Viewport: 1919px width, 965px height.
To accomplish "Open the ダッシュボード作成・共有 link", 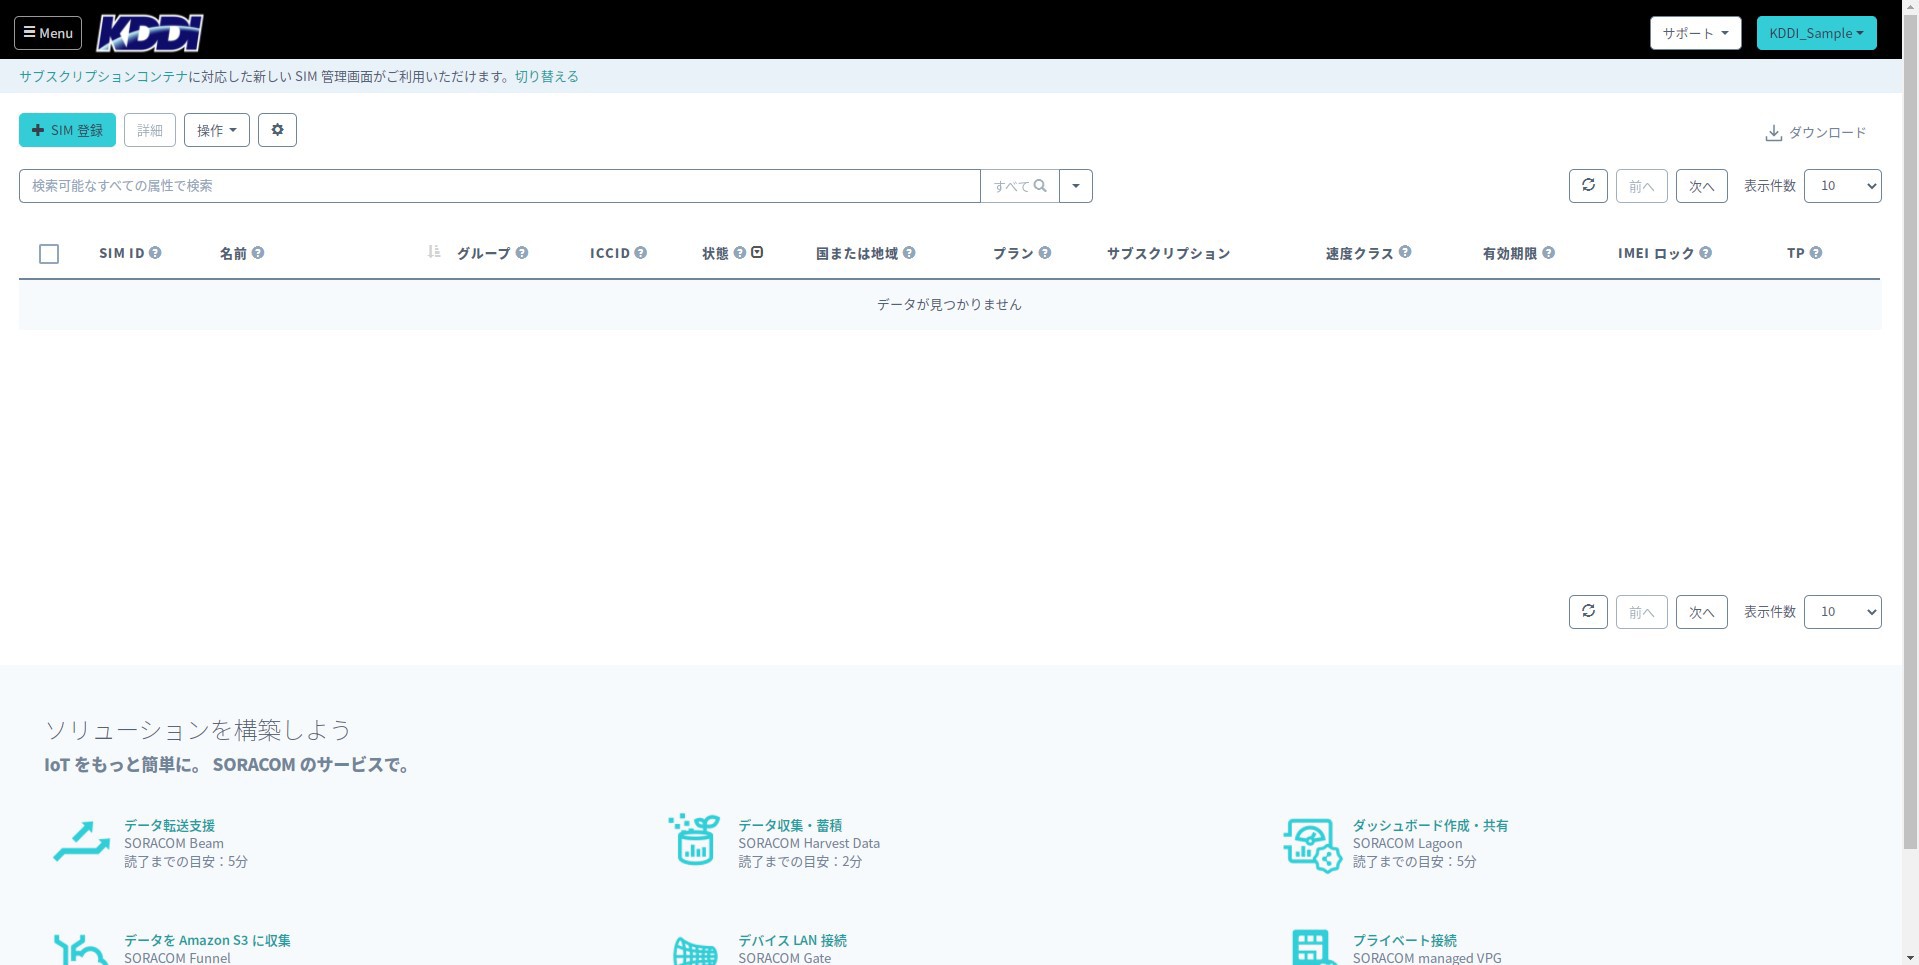I will point(1430,826).
